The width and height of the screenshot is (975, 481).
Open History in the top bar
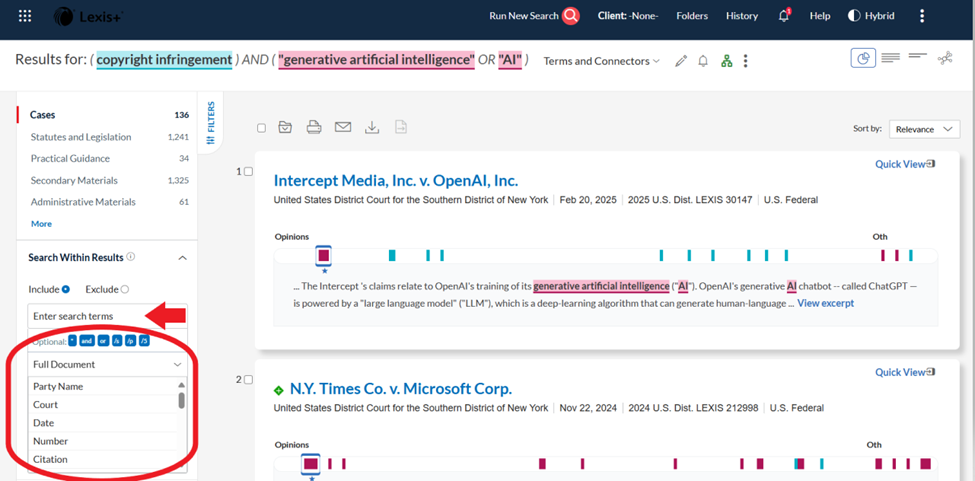point(742,16)
